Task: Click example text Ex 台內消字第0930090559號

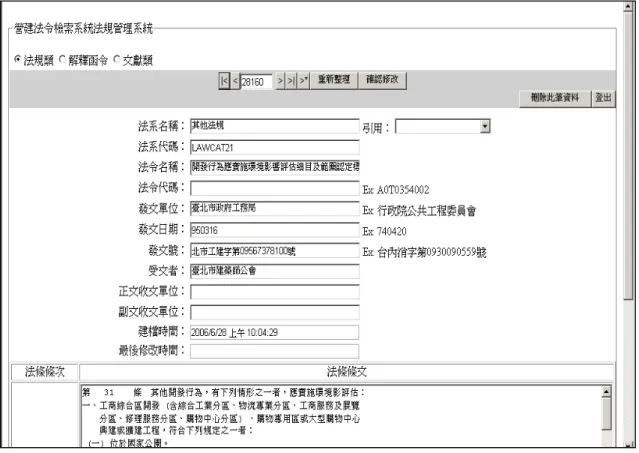Action: pos(424,252)
